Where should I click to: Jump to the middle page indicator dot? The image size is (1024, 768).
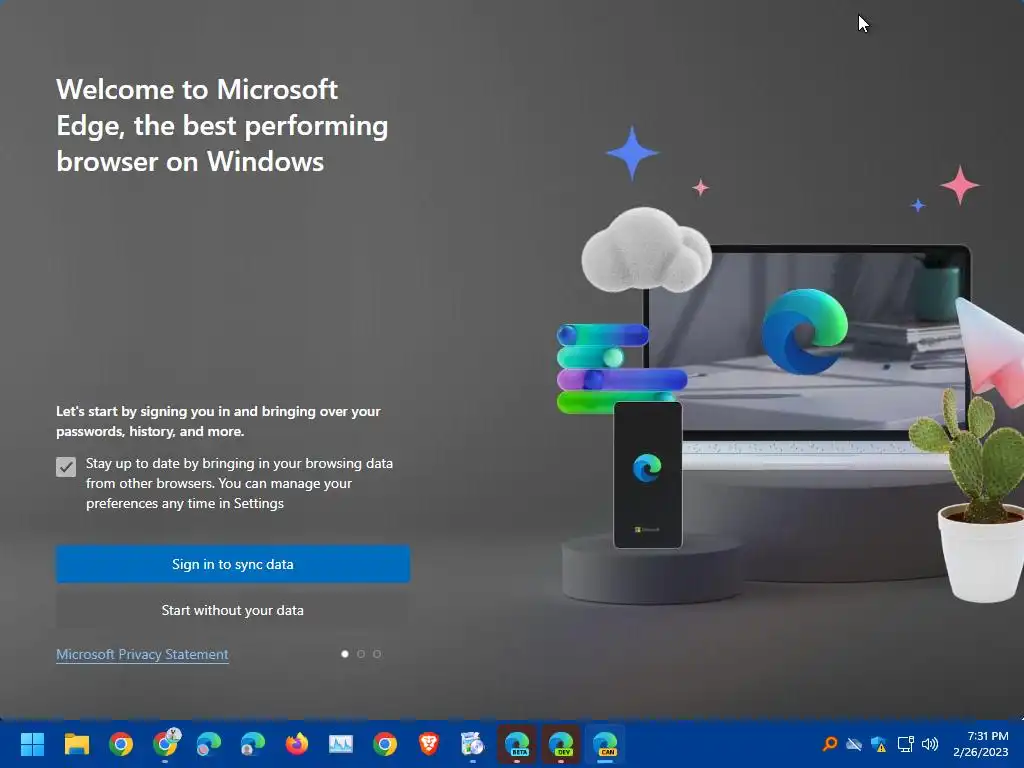point(360,654)
